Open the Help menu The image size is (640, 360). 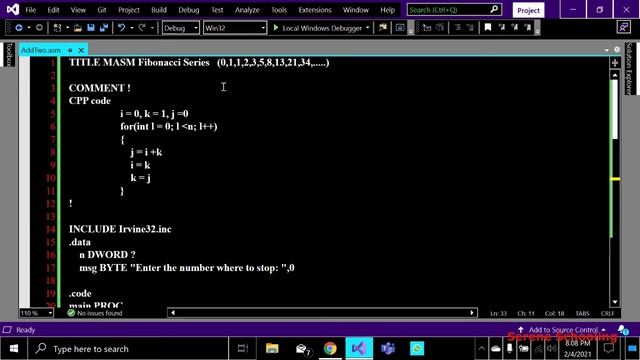pyautogui.click(x=387, y=10)
